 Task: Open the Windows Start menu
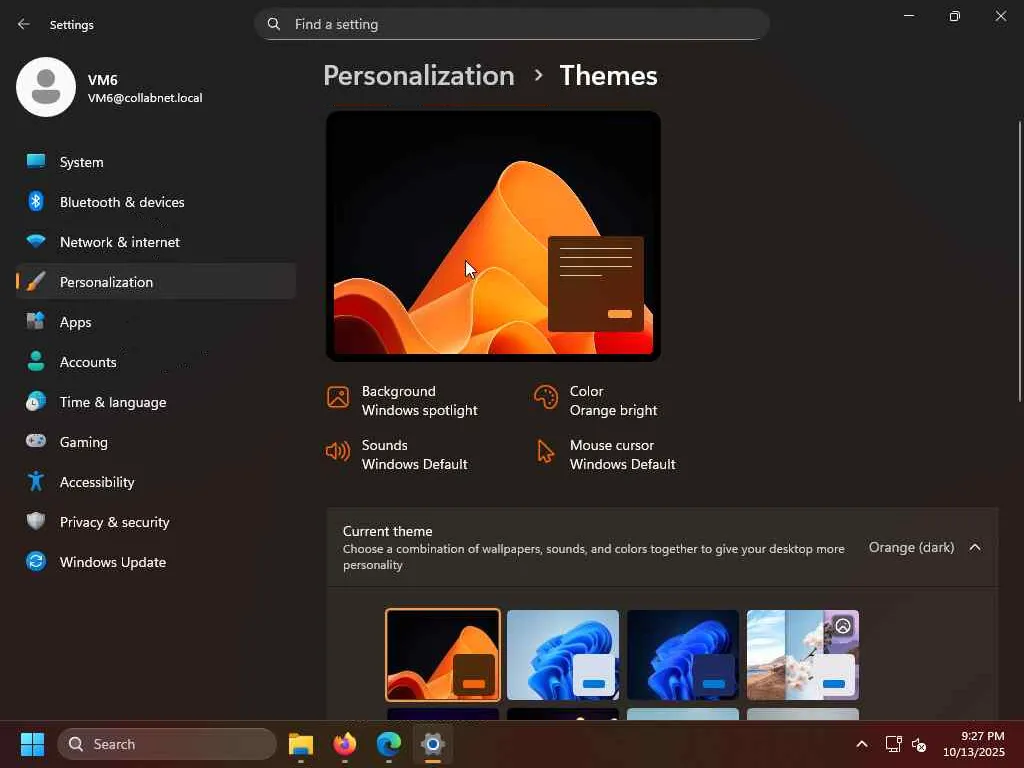point(32,744)
